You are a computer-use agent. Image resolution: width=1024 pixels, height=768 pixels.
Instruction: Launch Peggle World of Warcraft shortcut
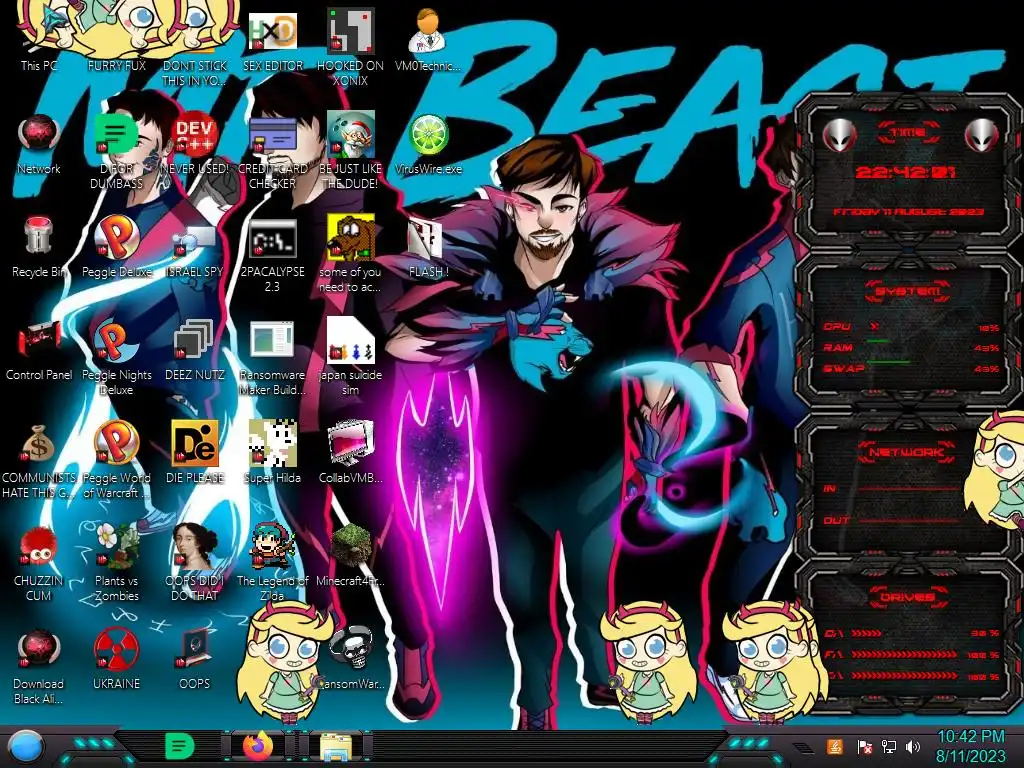point(117,460)
